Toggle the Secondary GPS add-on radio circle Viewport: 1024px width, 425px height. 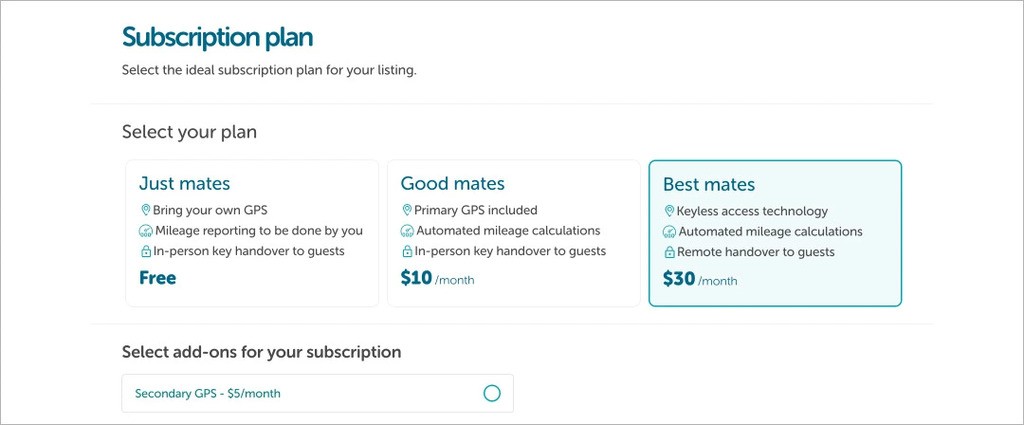point(492,393)
